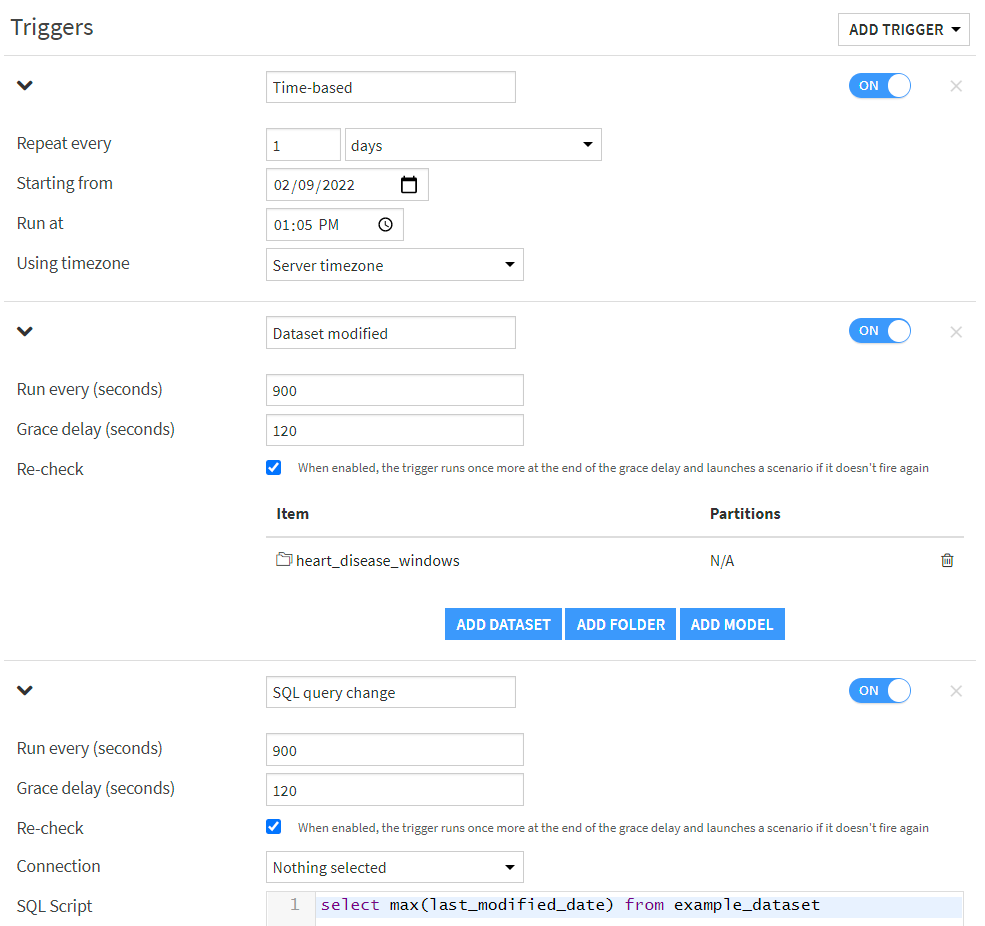Click the Partitions column header
Image resolution: width=985 pixels, height=926 pixels.
[745, 514]
